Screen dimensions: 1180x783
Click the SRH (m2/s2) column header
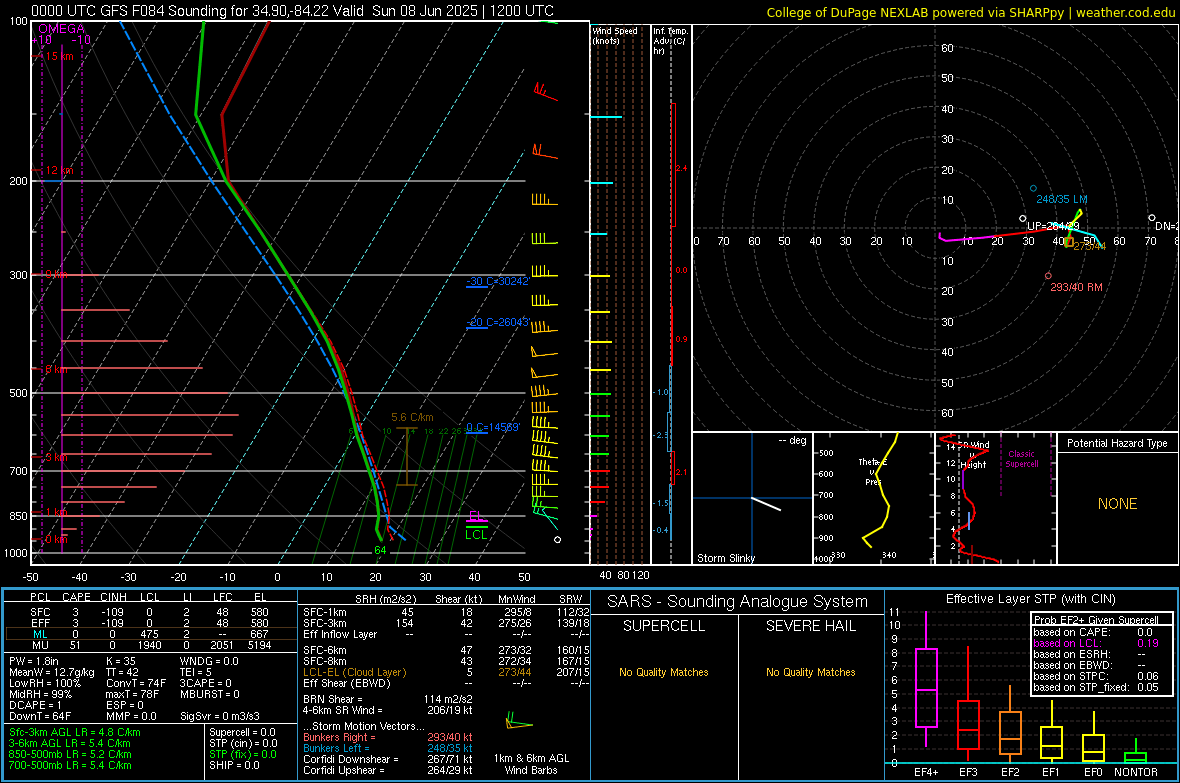pos(385,599)
